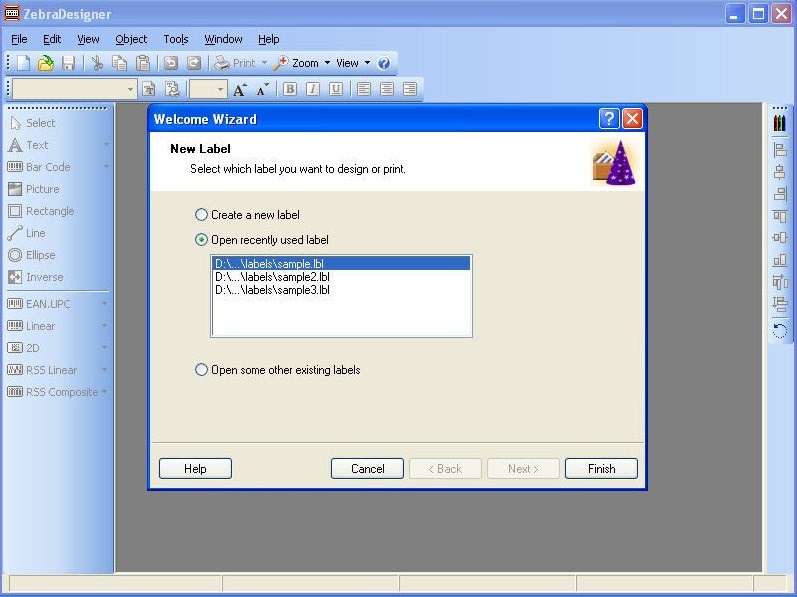Click the rotate icon in right toolbar
This screenshot has width=797, height=597.
pos(780,331)
